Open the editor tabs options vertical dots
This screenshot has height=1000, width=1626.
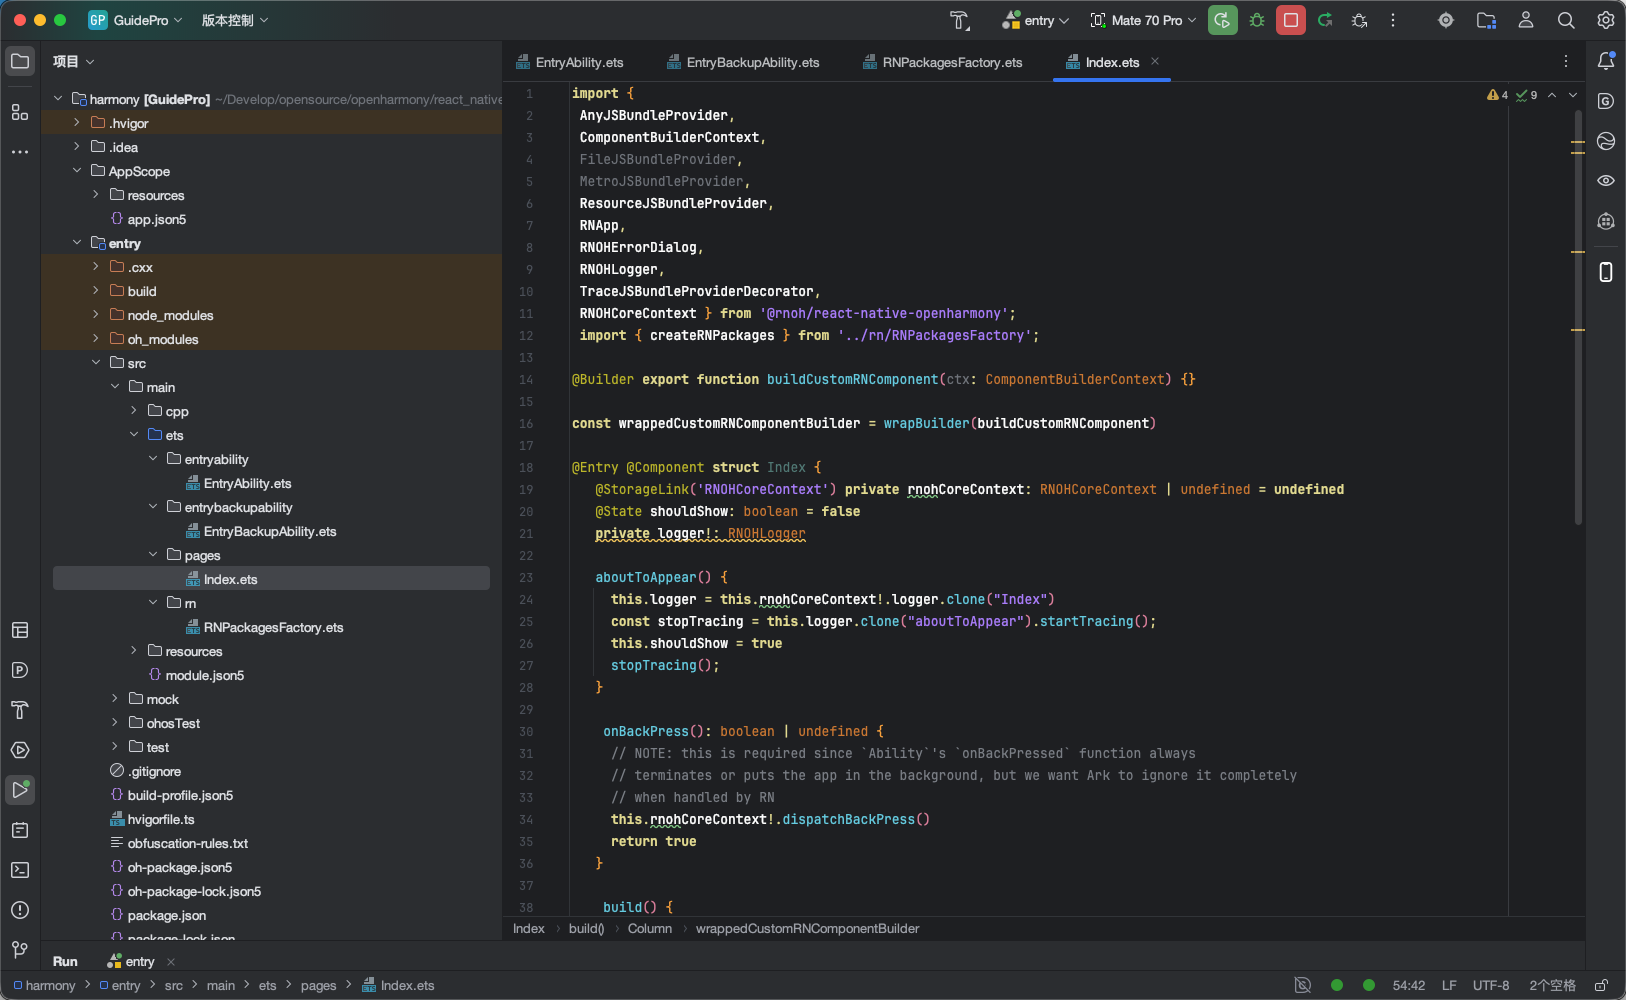(1566, 61)
